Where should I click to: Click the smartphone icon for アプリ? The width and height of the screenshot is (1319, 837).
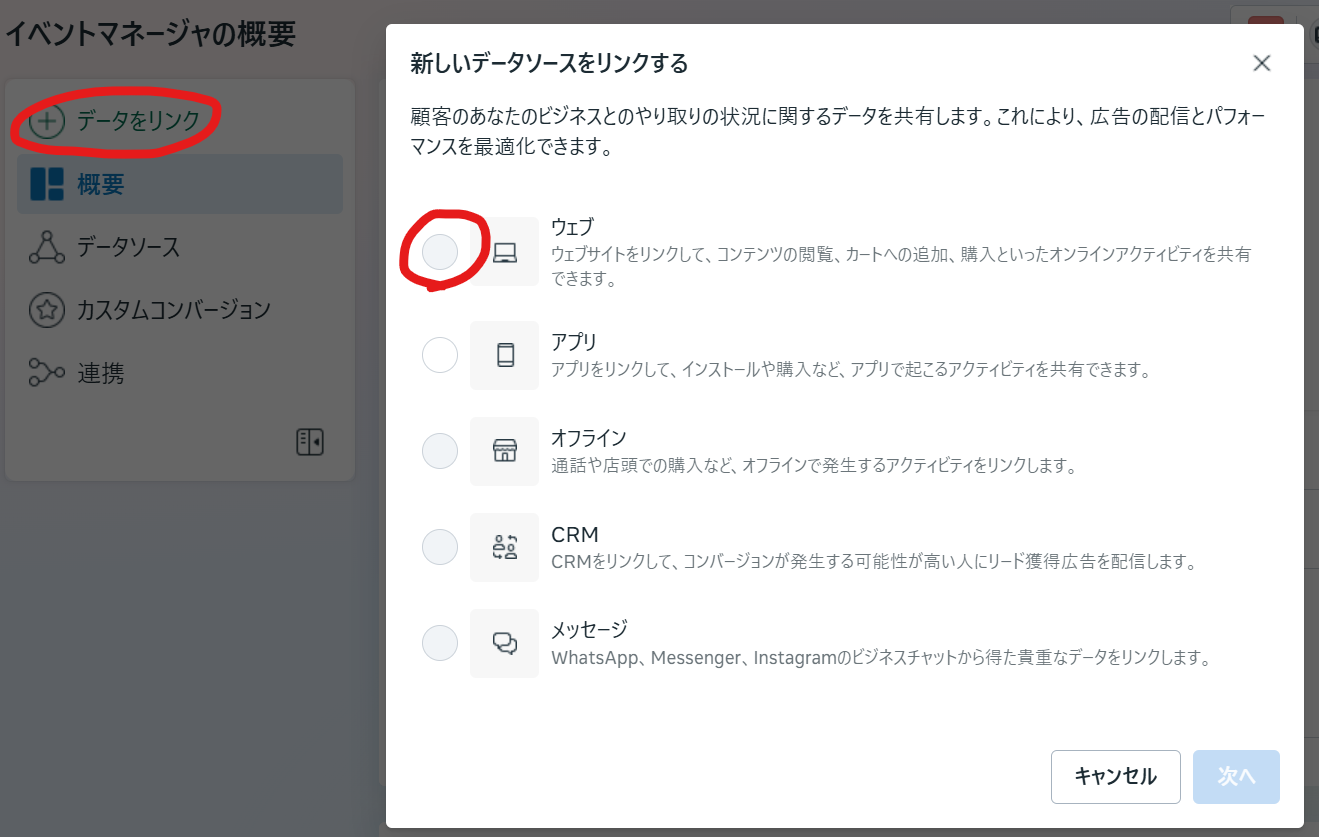click(x=505, y=355)
